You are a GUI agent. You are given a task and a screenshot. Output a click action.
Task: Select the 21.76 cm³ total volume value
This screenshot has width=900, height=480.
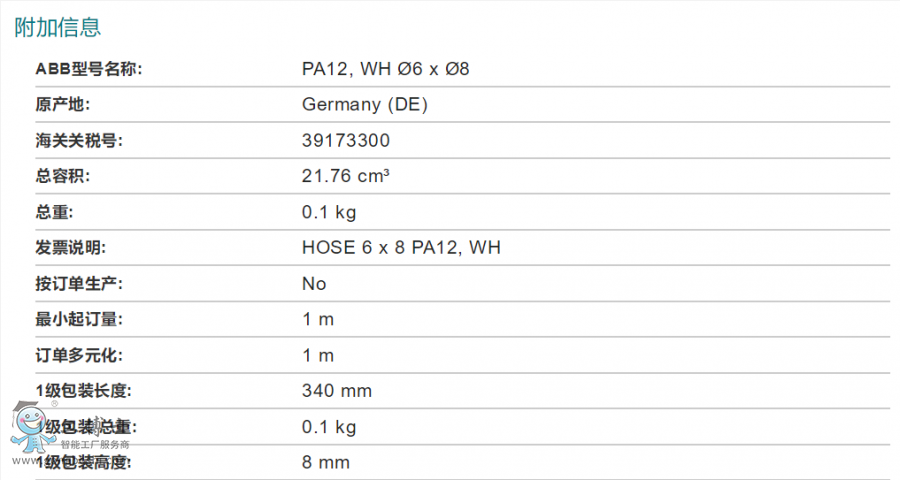(x=346, y=176)
